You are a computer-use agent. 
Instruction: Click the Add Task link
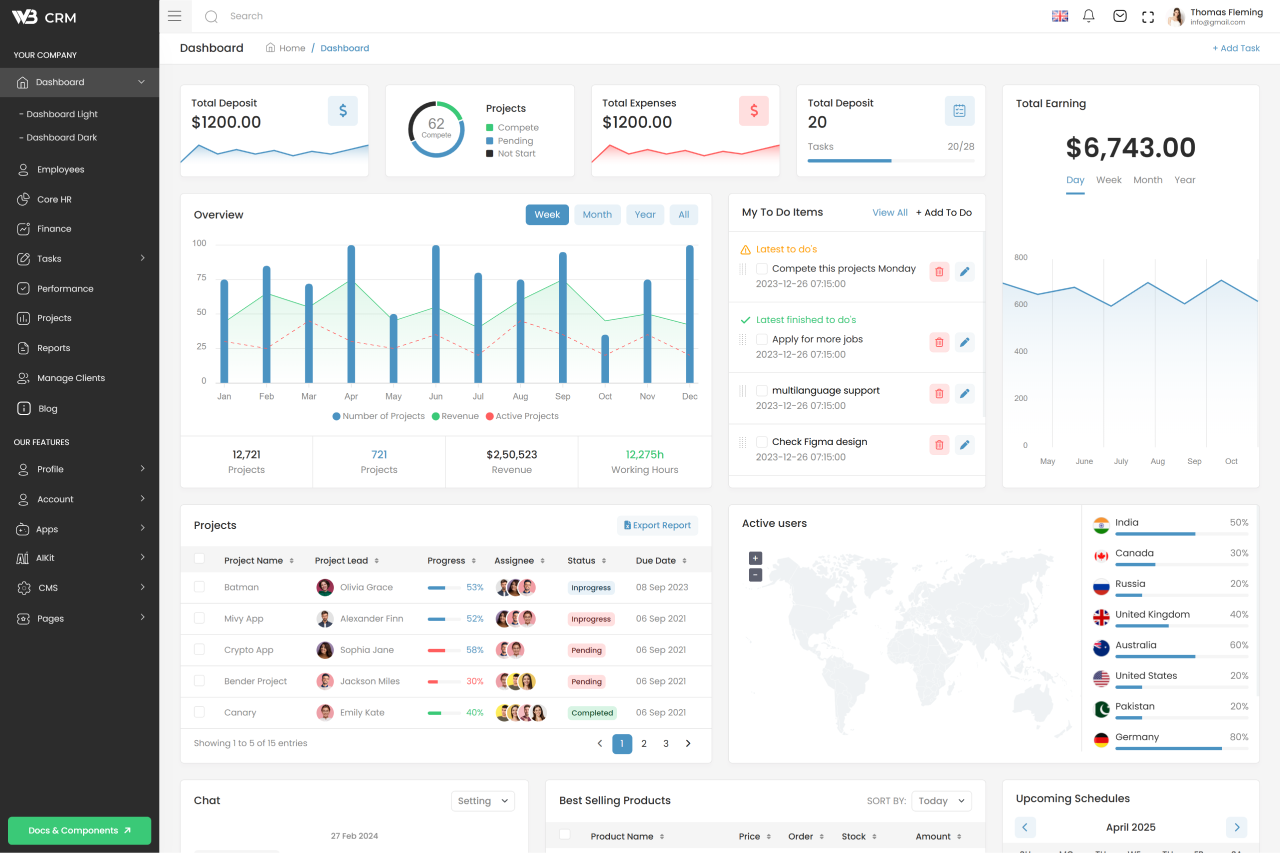[1236, 48]
